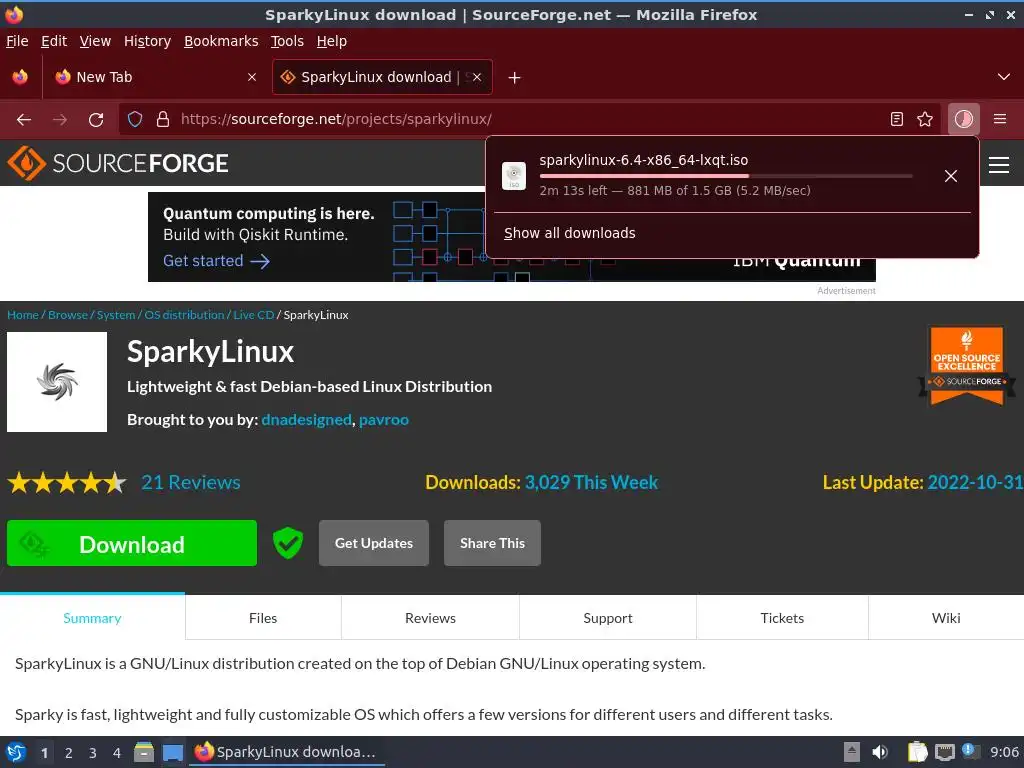Open the File menu

[17, 41]
